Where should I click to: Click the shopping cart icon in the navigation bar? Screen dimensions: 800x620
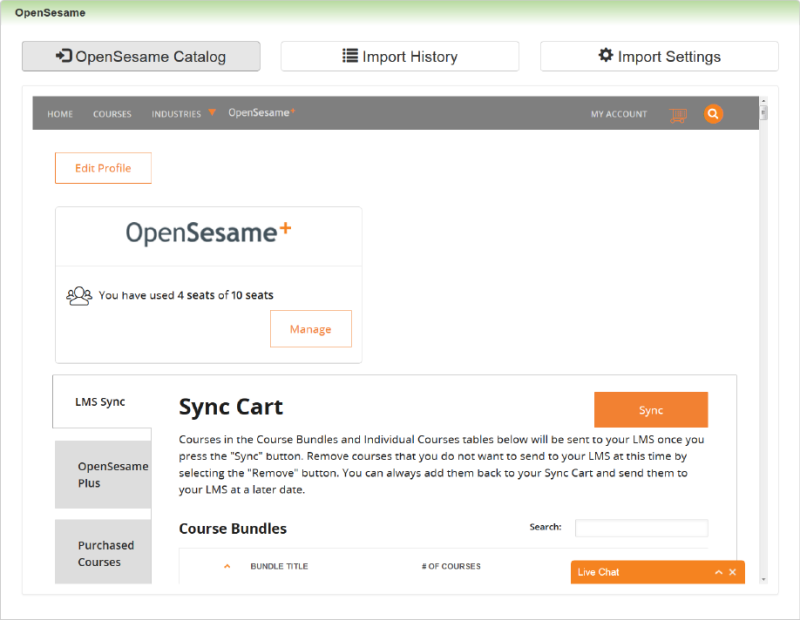[678, 114]
